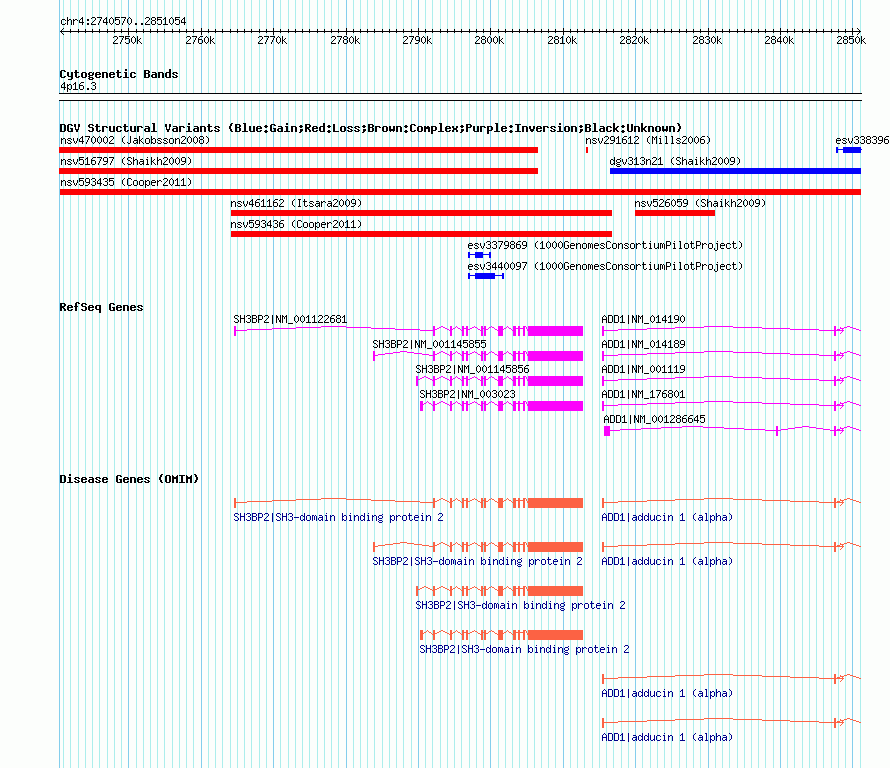
Task: Click the RefSeq Genes track title
Action: pyautogui.click(x=101, y=307)
